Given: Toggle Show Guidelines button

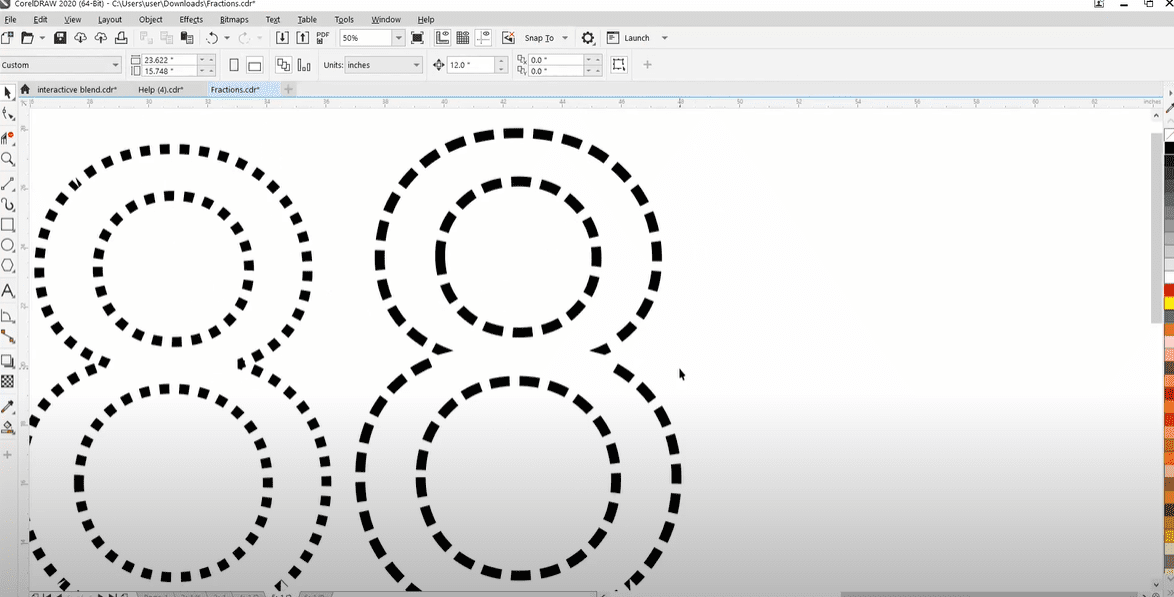Looking at the screenshot, I should coord(483,37).
